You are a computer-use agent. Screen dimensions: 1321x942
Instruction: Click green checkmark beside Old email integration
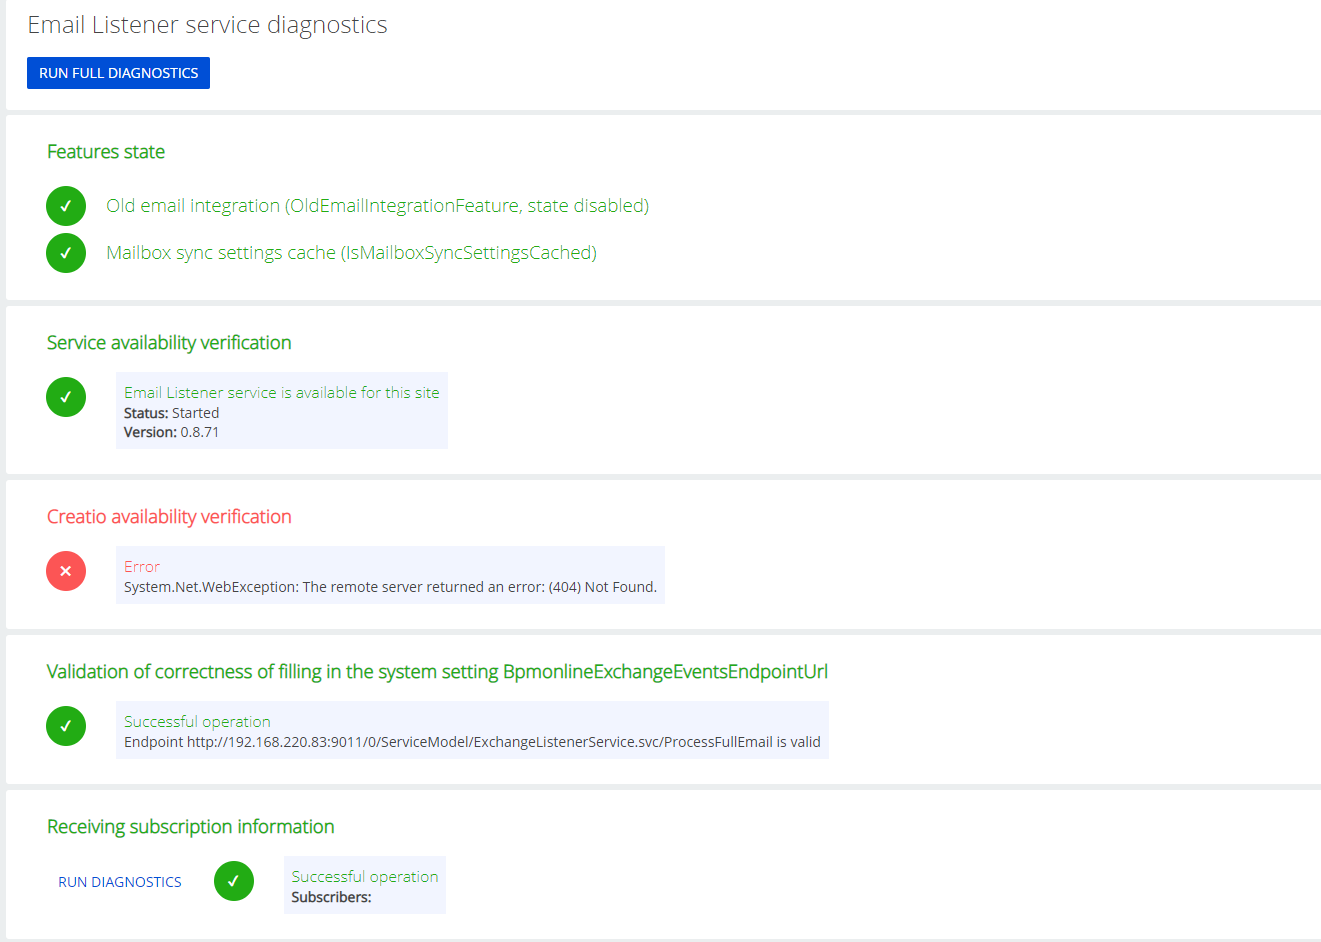tap(65, 205)
